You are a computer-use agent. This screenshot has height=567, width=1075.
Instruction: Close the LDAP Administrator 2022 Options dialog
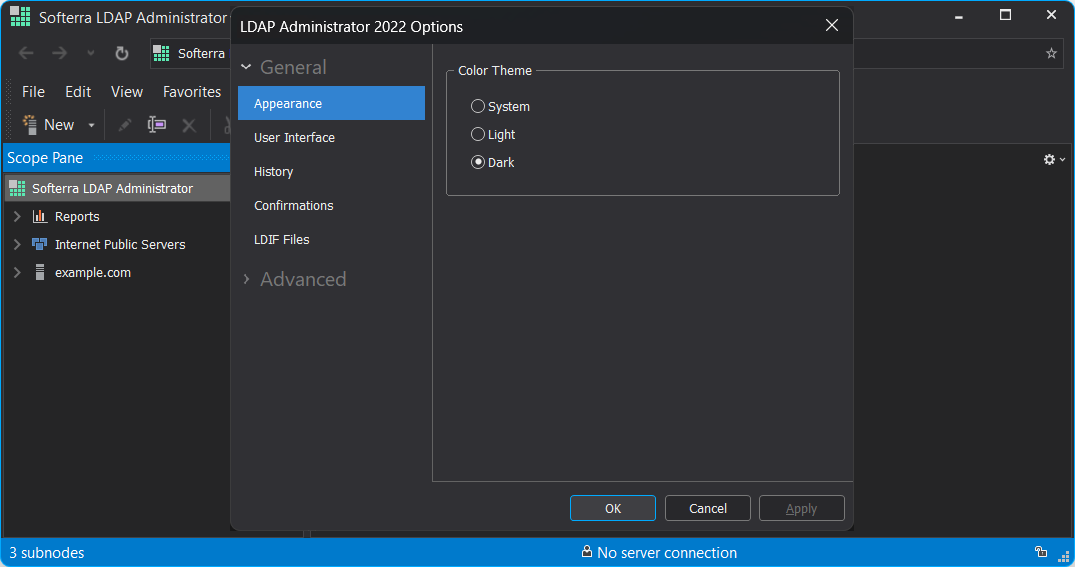click(832, 25)
